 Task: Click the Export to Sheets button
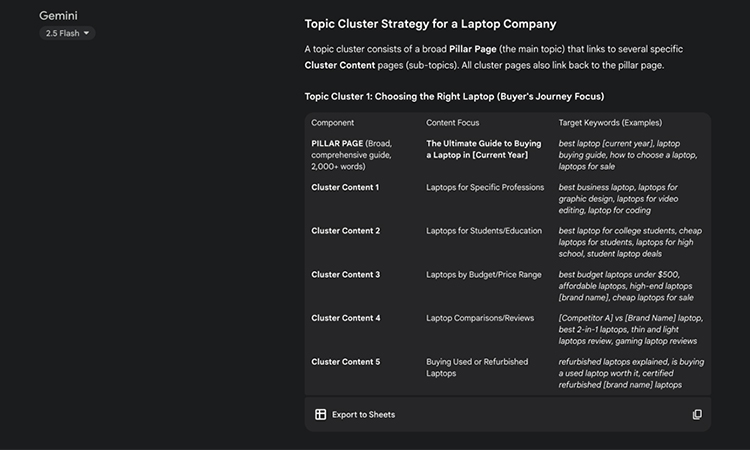[355, 414]
